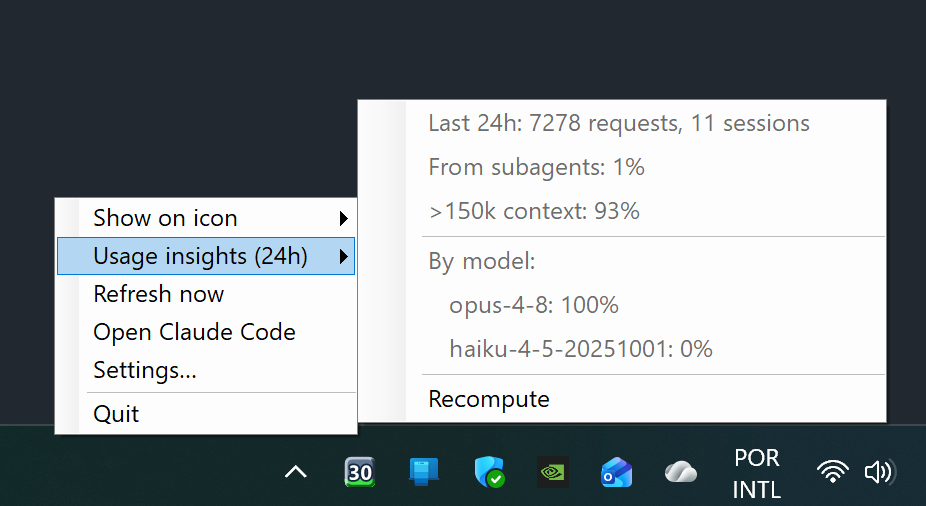Click Recompute in usage insights submenu
Image resolution: width=926 pixels, height=506 pixels.
pyautogui.click(x=622, y=399)
